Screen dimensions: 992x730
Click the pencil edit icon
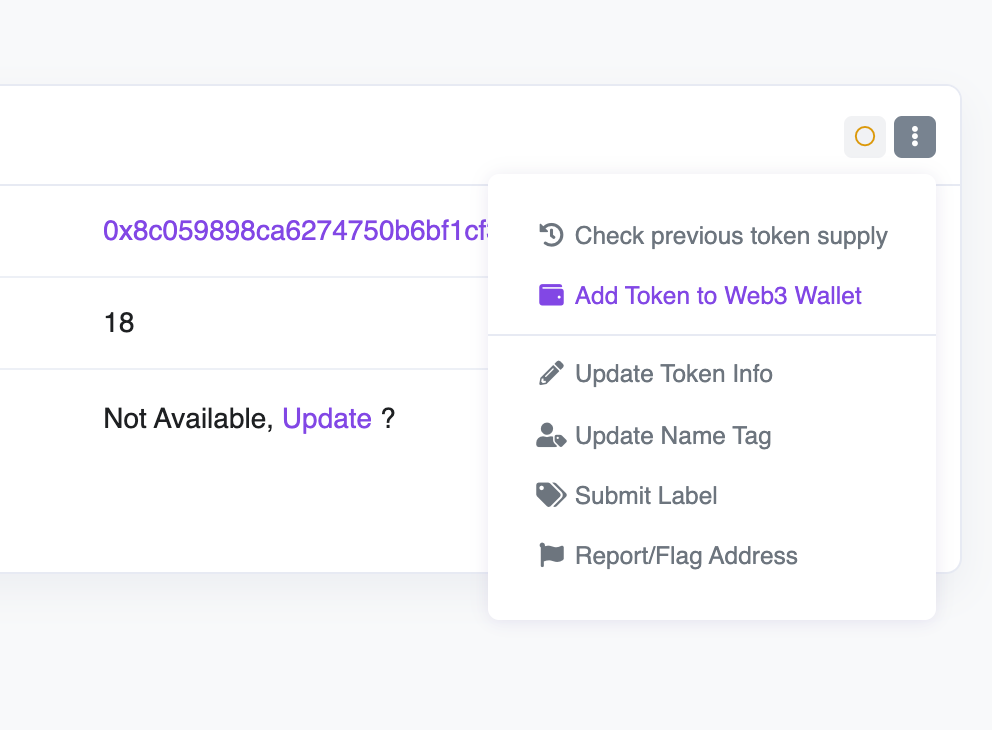(551, 374)
